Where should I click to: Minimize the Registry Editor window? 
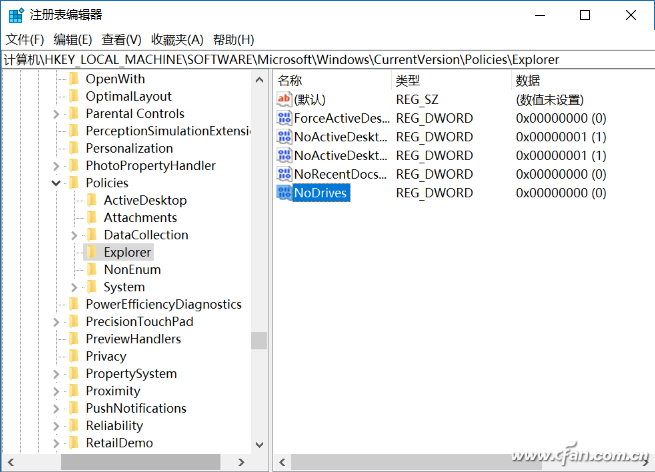pos(540,15)
